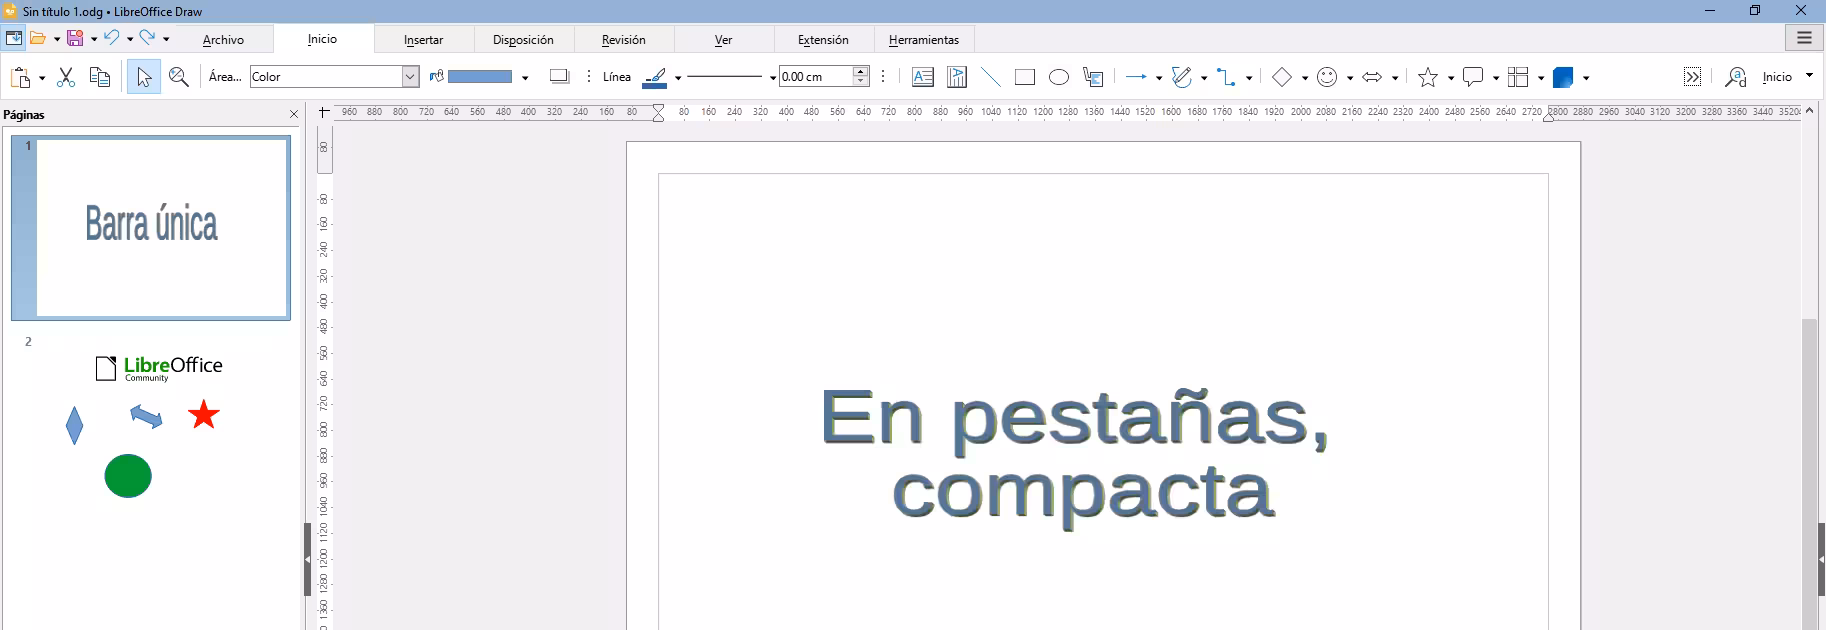
Task: Click the 3D objects cube icon
Action: coord(1563,77)
